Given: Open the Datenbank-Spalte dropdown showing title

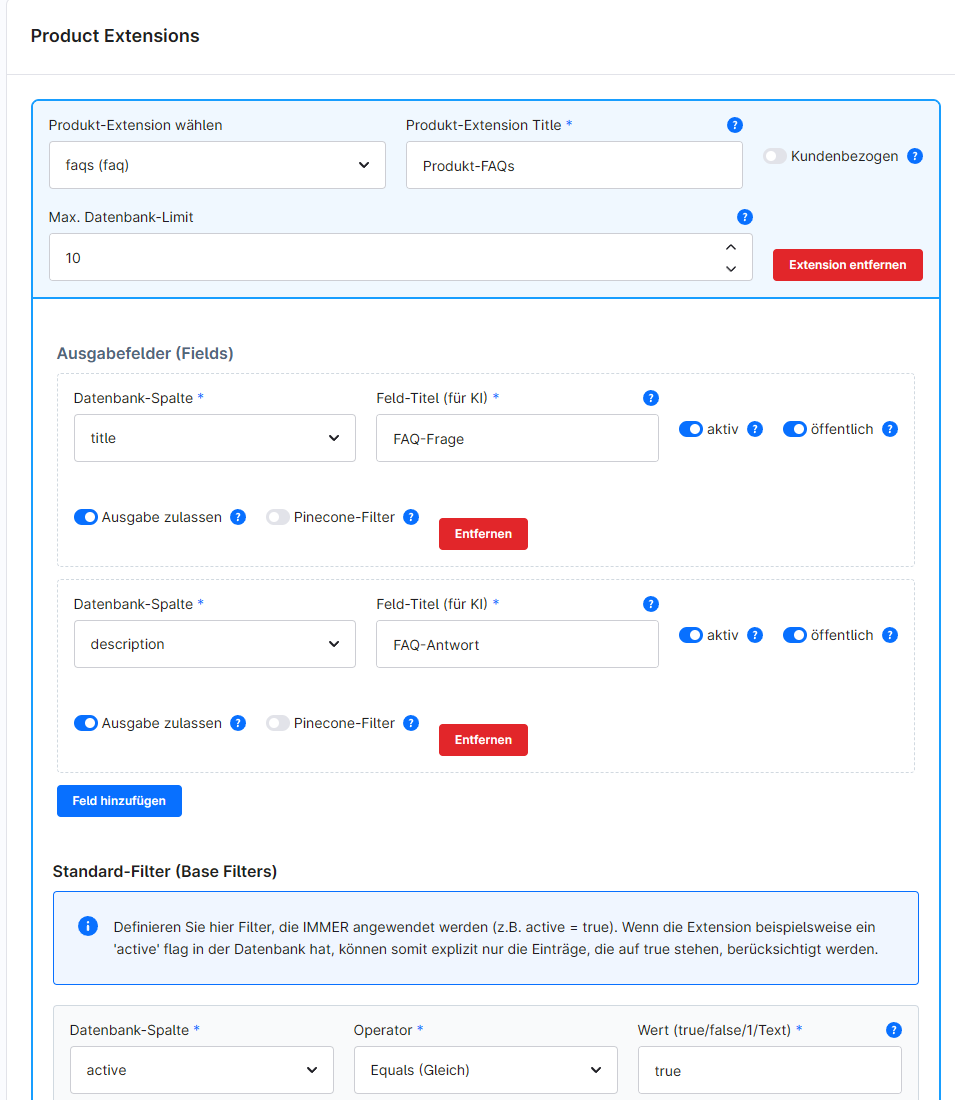Looking at the screenshot, I should pos(214,437).
